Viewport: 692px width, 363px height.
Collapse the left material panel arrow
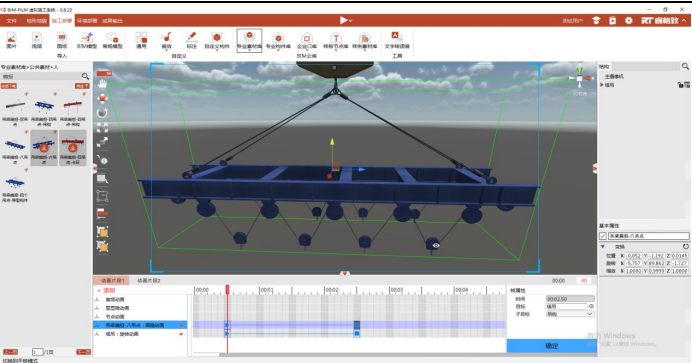[x=95, y=168]
